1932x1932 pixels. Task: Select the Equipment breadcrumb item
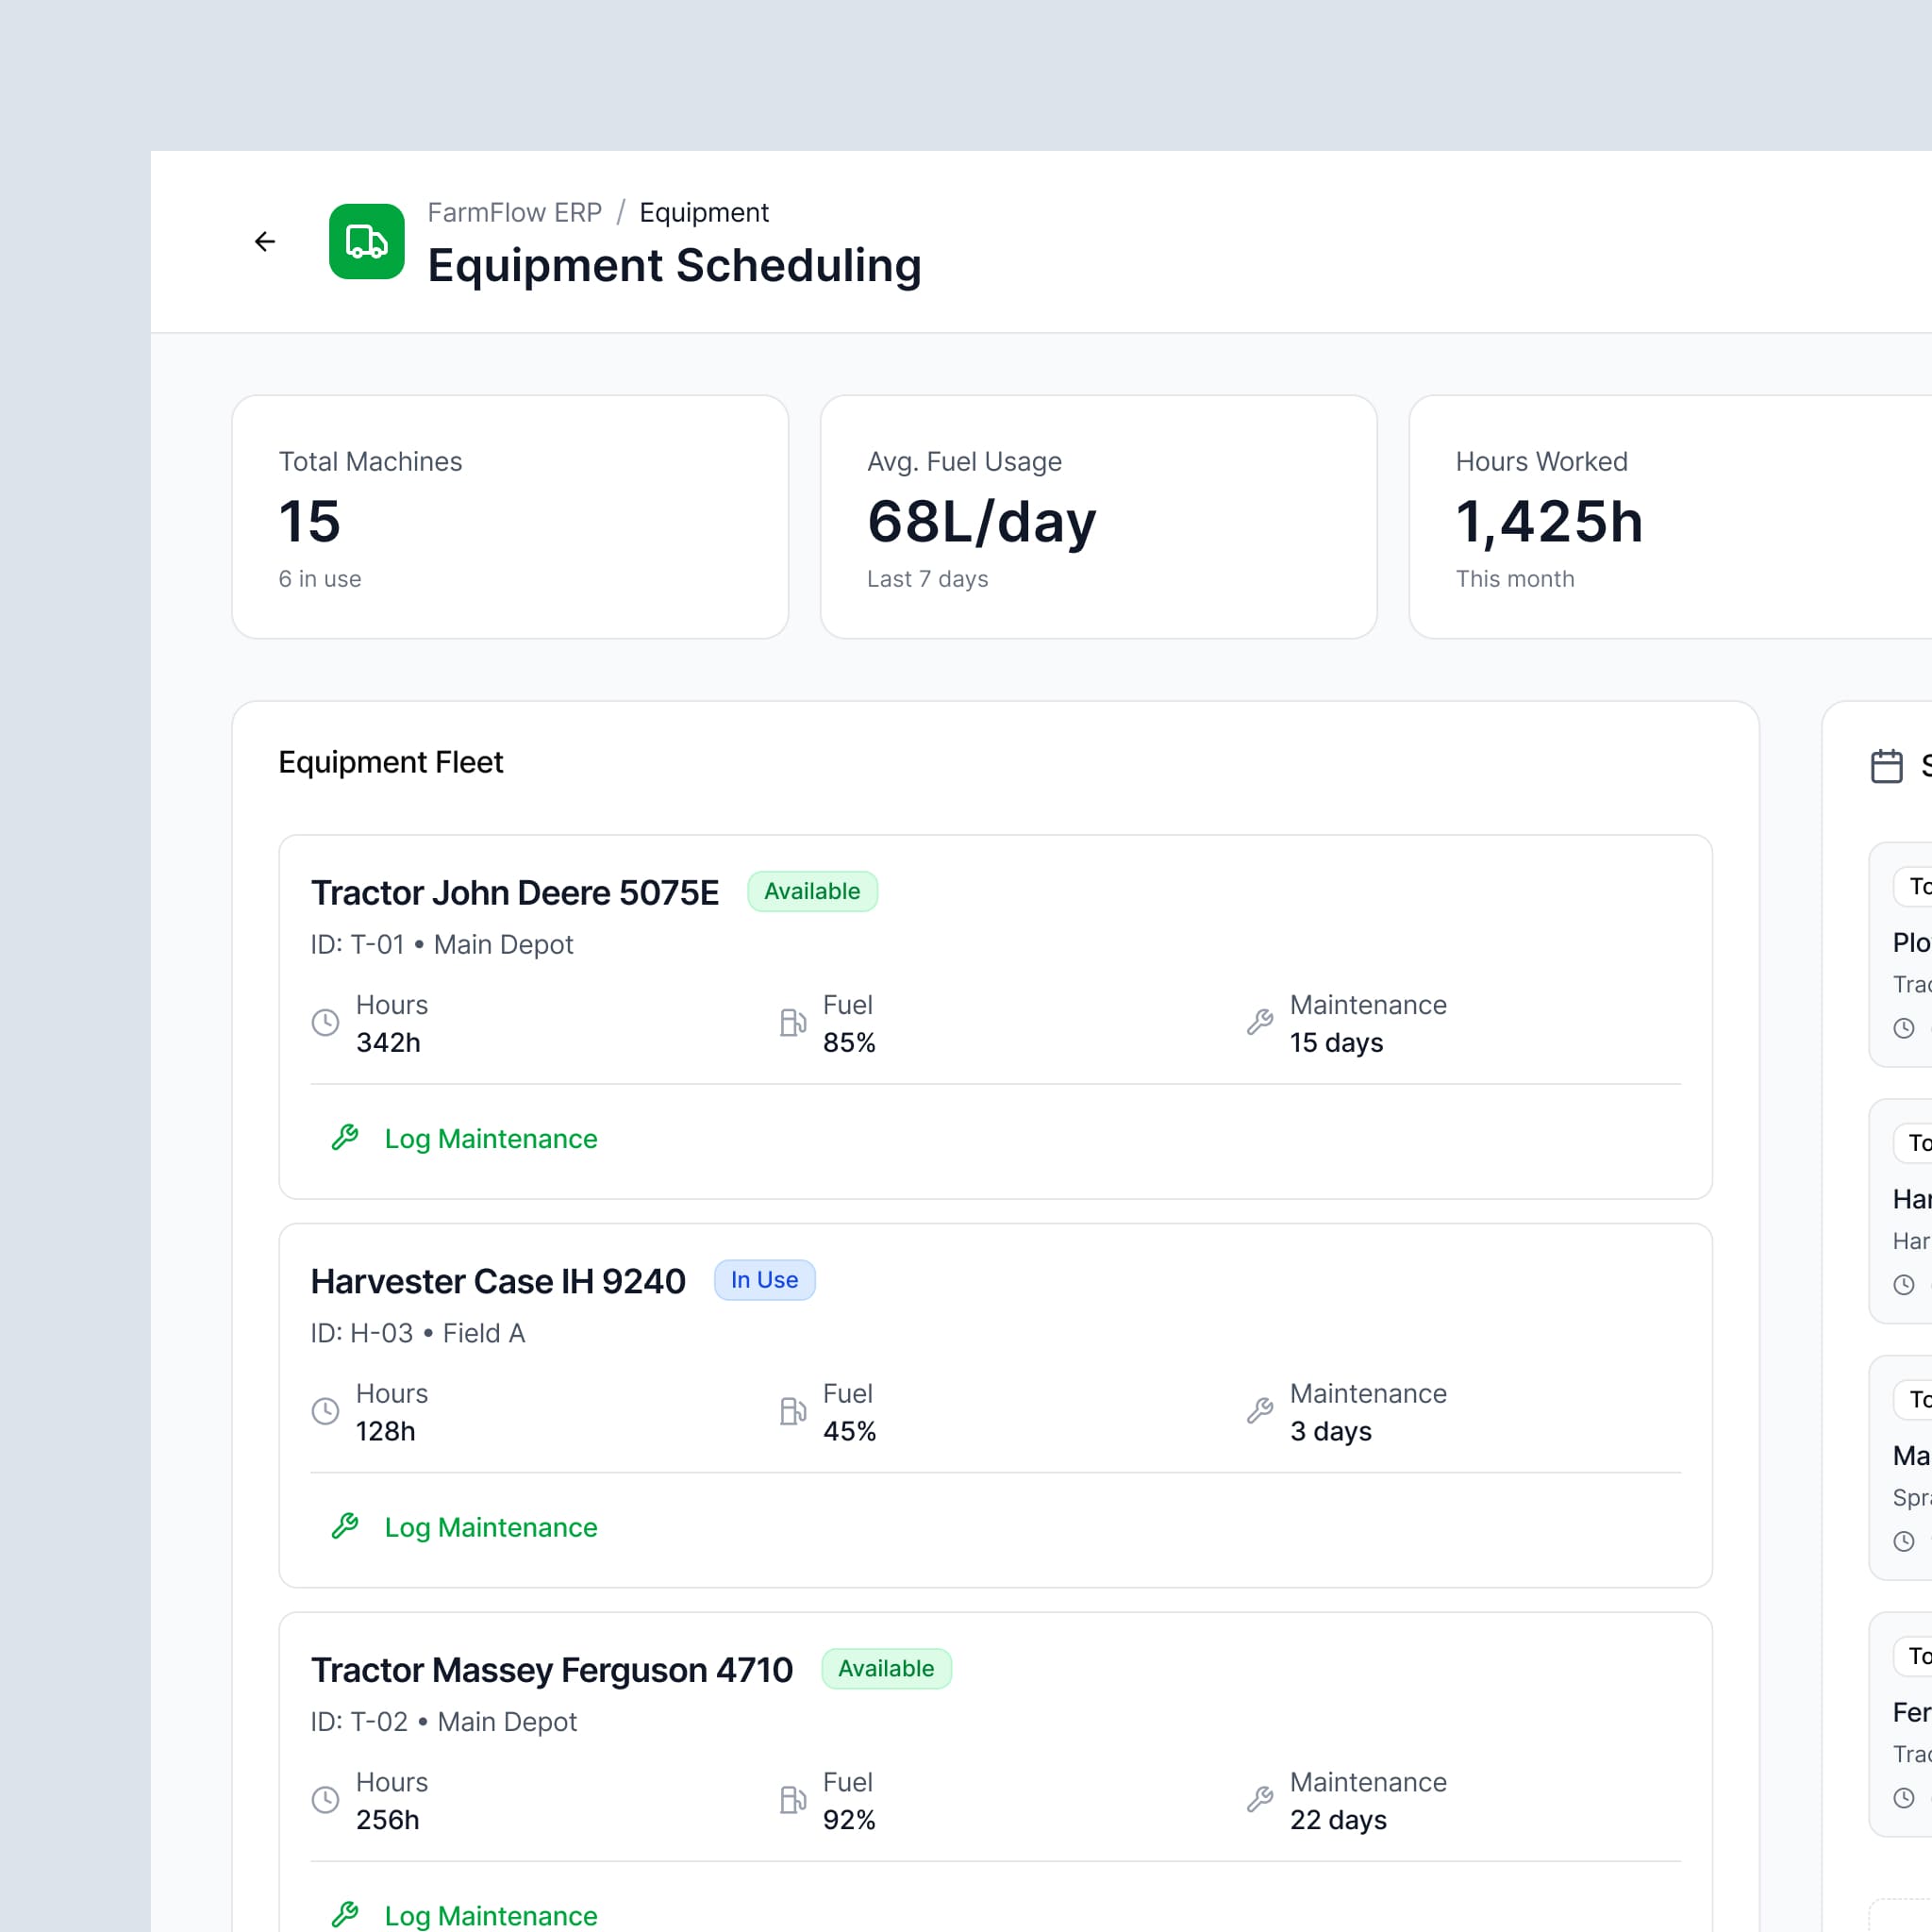(703, 213)
